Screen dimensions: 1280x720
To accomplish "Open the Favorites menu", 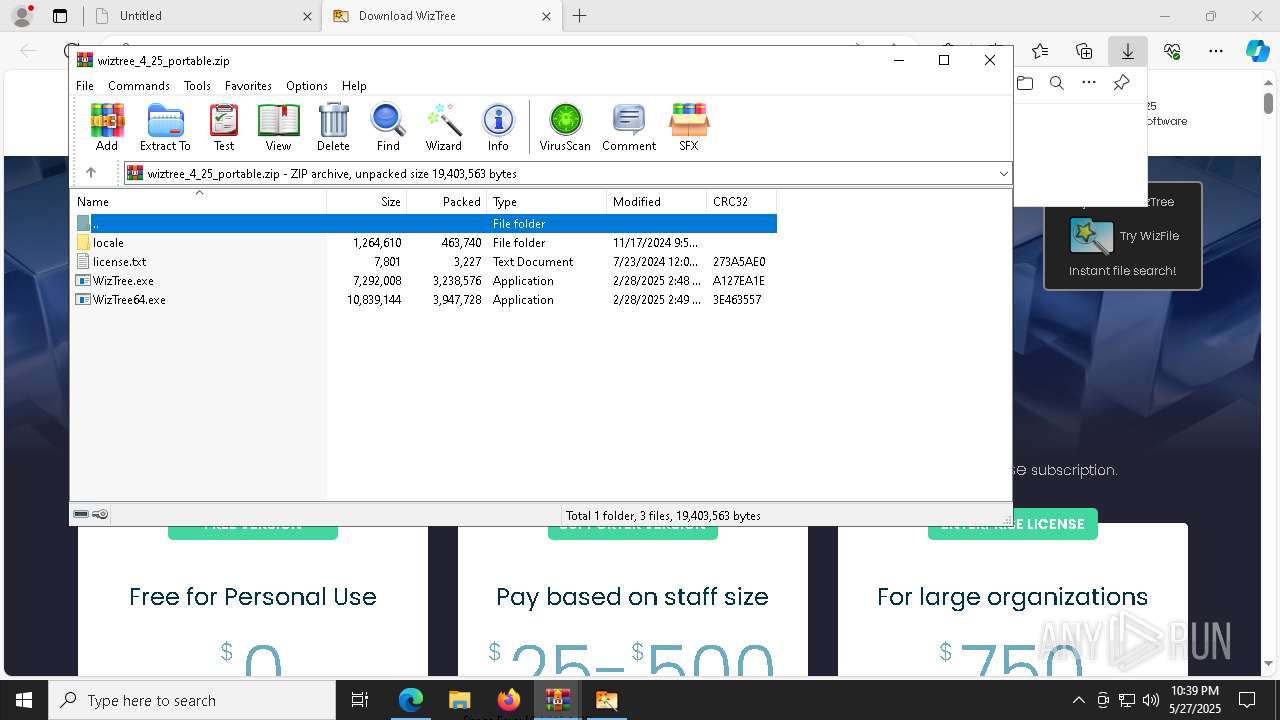I will coord(248,86).
